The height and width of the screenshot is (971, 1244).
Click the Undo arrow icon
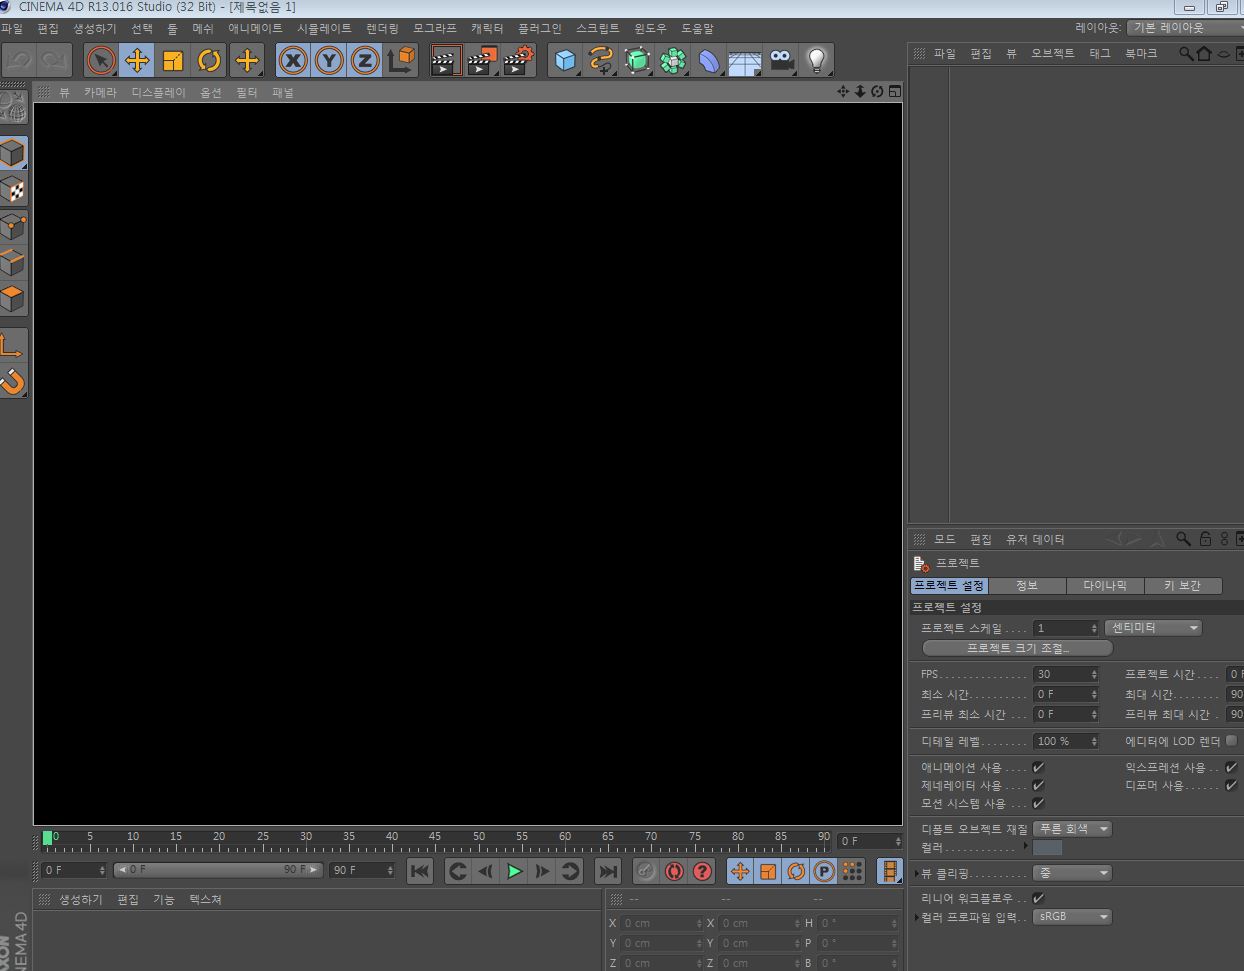coord(20,61)
